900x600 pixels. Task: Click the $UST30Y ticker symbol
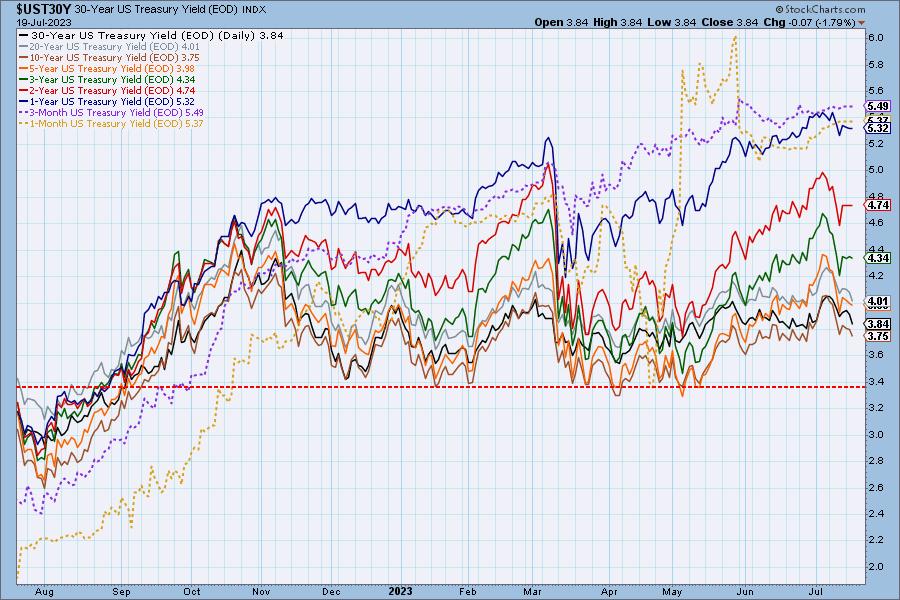[44, 9]
